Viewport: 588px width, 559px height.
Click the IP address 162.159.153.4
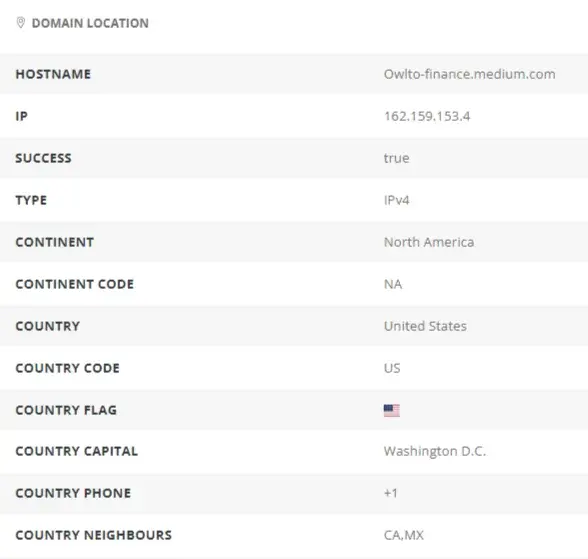click(x=427, y=116)
